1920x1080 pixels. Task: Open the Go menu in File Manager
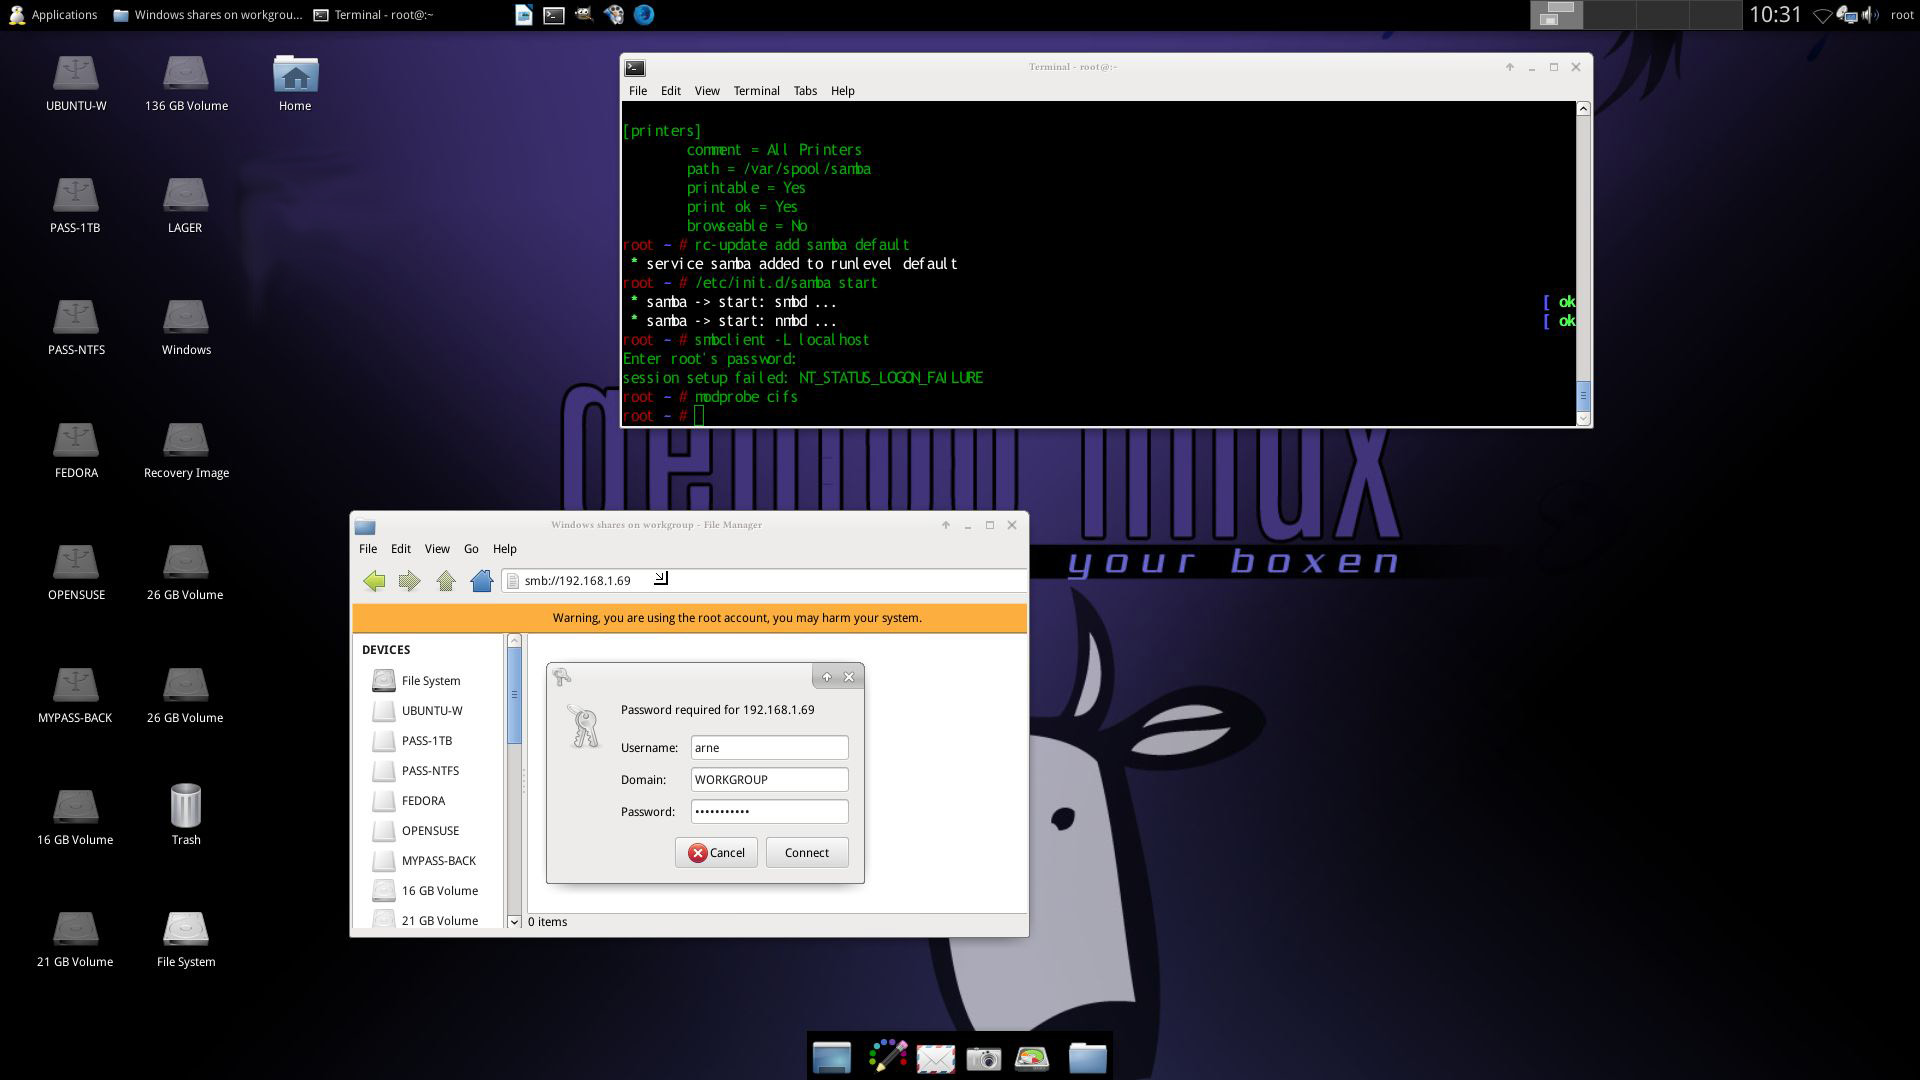point(470,548)
